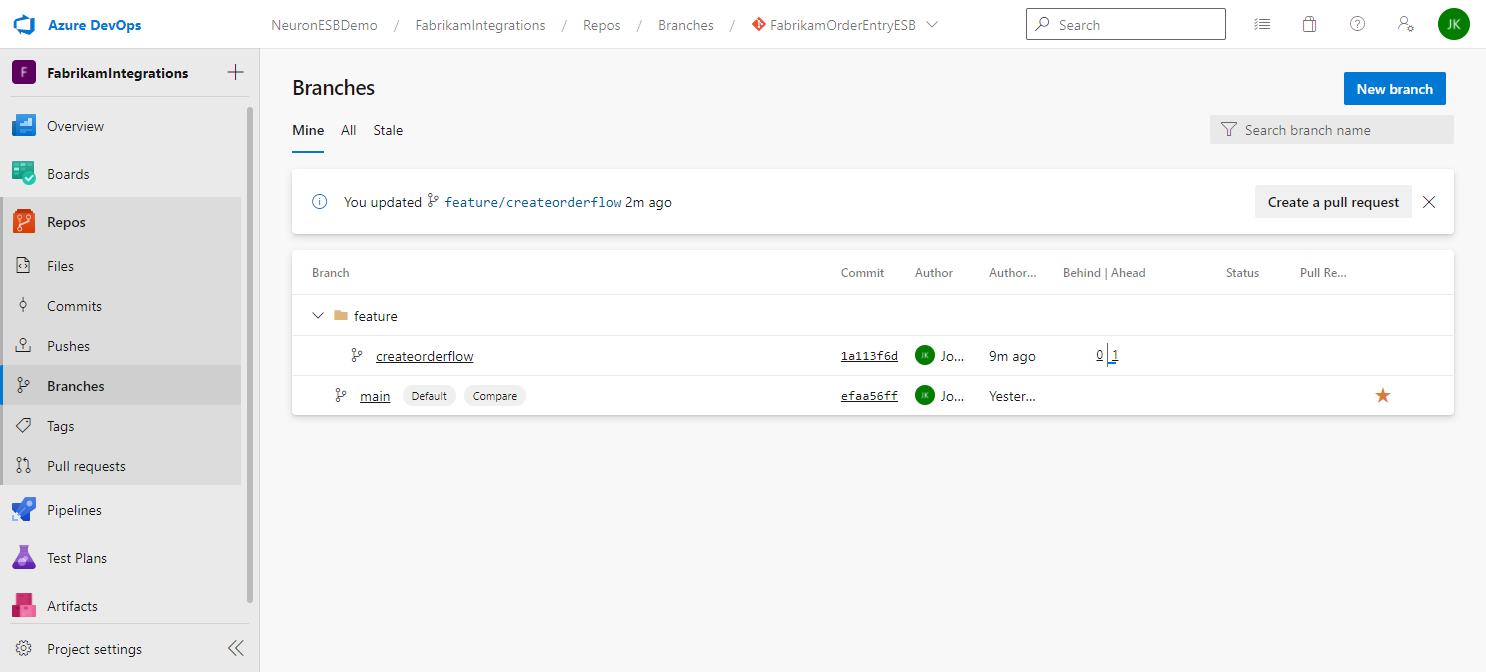Click the Behind | Ahead column header
This screenshot has width=1486, height=672.
click(x=1104, y=273)
